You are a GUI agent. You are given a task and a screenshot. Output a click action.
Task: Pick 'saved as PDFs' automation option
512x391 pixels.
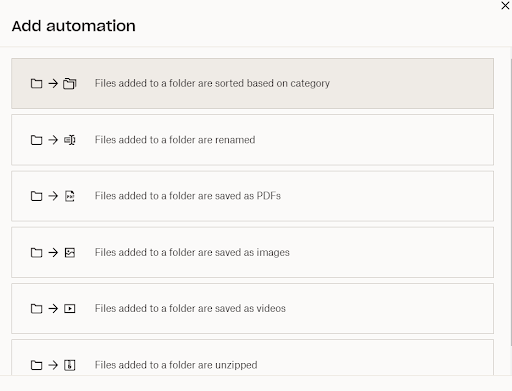click(252, 196)
